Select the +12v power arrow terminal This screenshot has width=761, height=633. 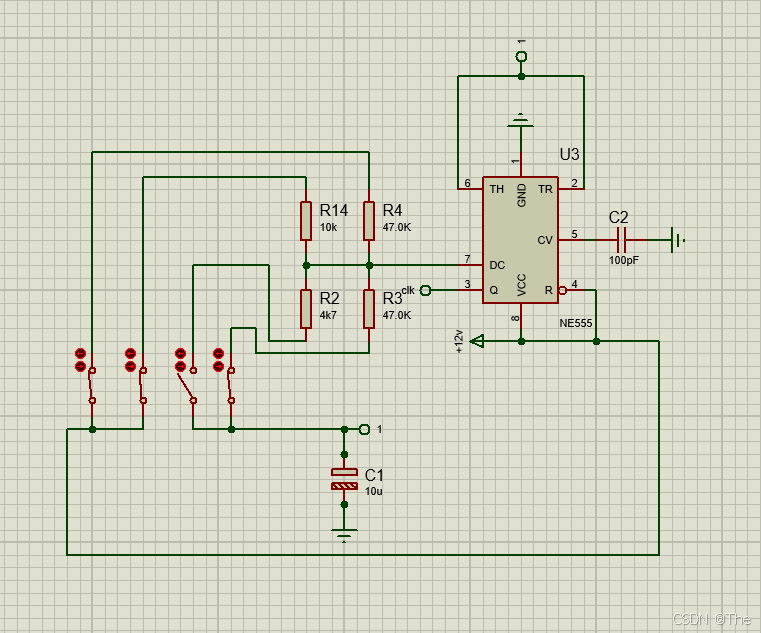[x=478, y=342]
